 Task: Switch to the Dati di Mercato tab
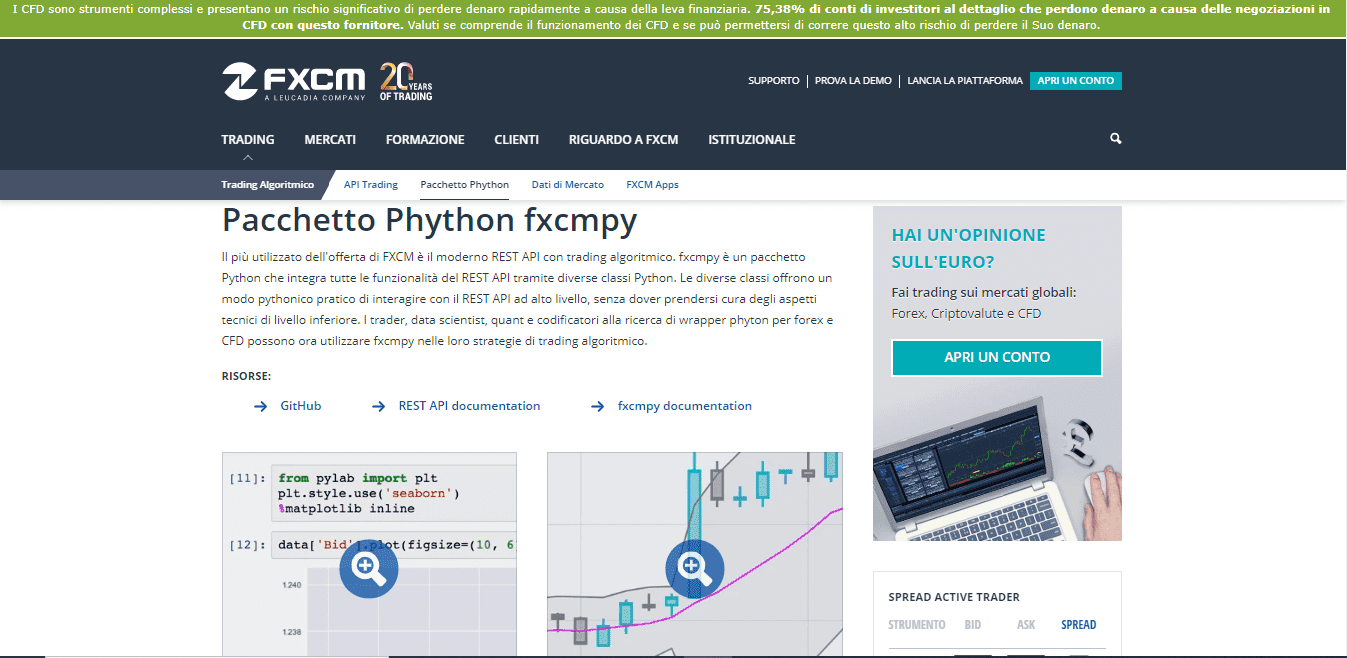[x=567, y=184]
